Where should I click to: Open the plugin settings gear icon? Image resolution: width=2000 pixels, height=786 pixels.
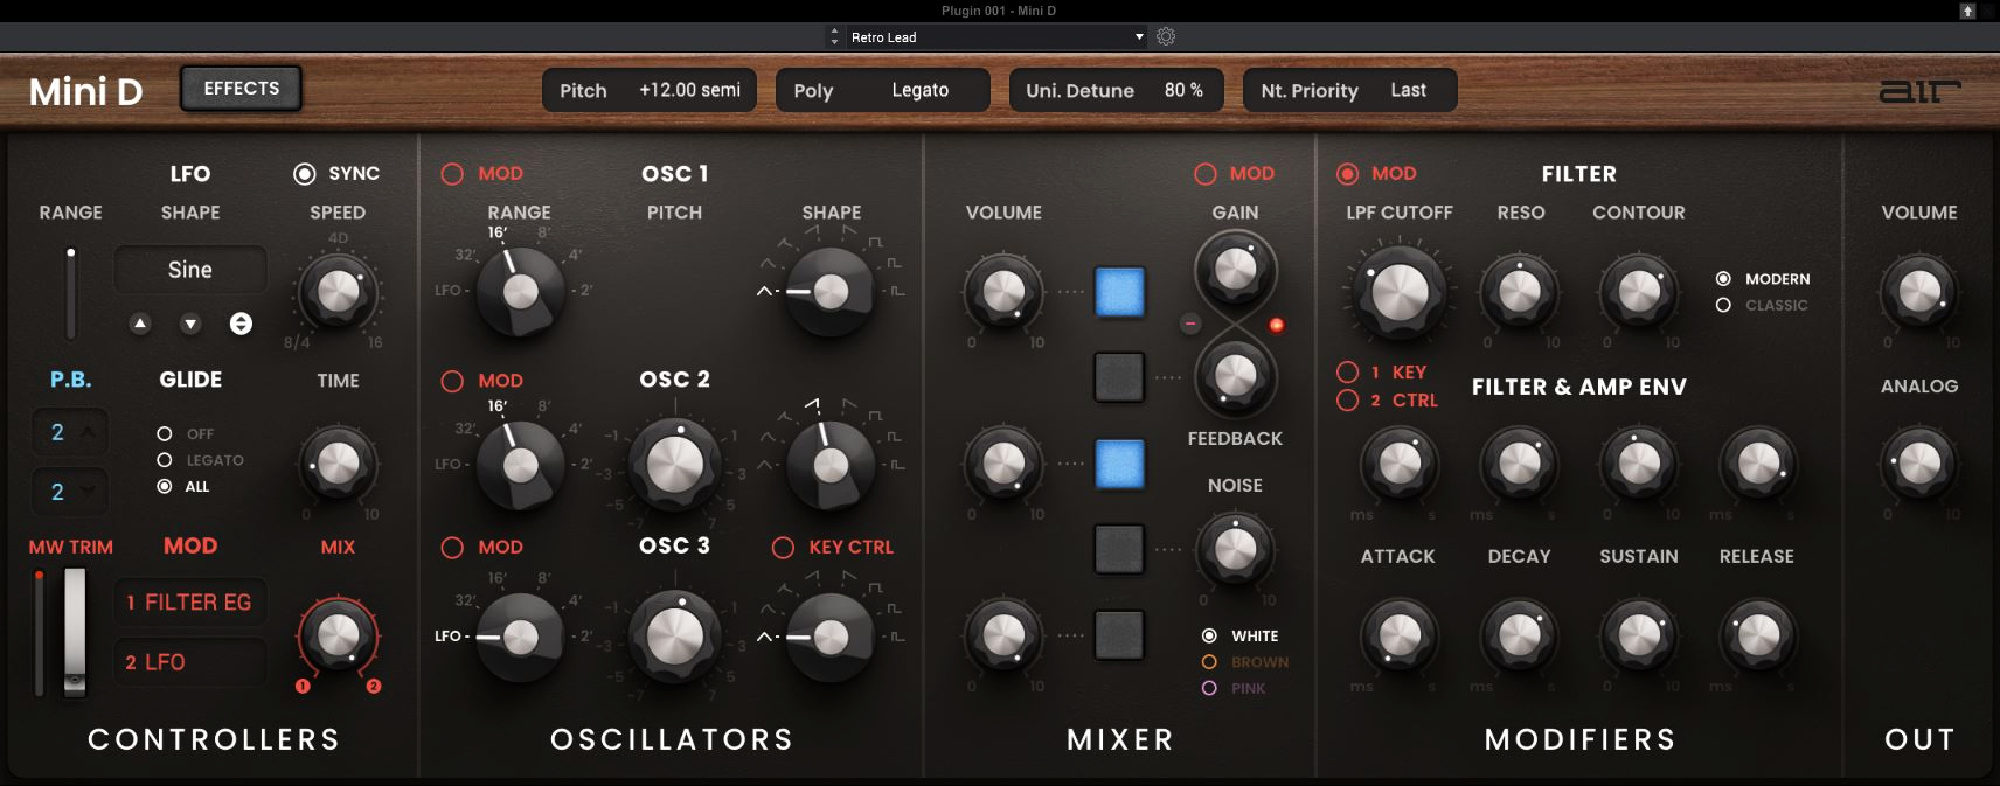click(1166, 37)
